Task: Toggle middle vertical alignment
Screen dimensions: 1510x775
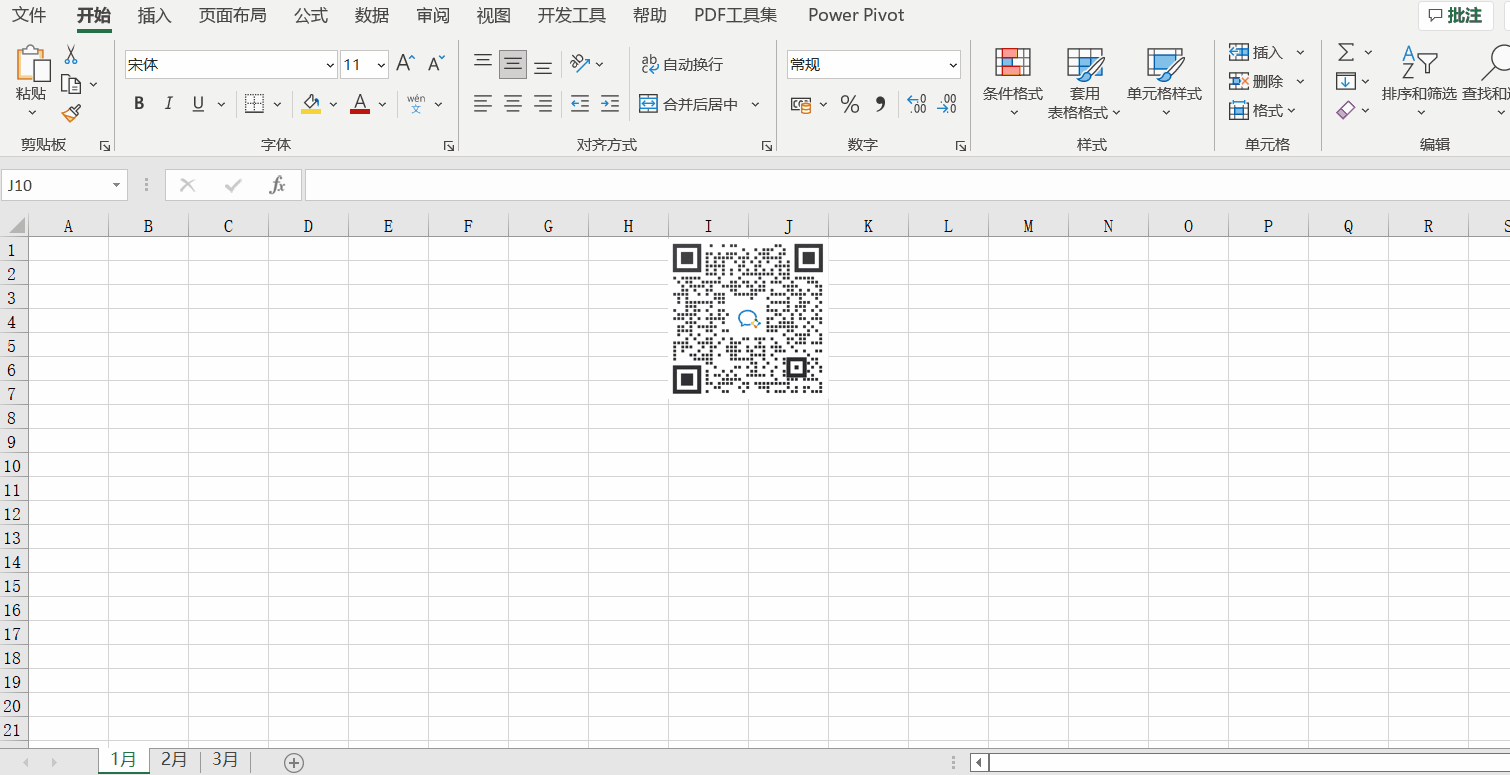Action: click(x=513, y=64)
